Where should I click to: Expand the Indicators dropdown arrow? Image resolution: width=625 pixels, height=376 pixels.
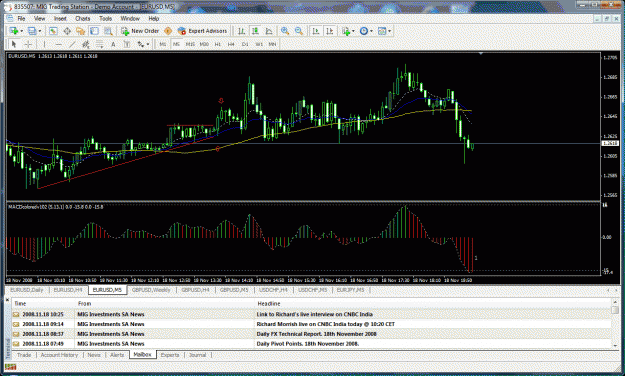pos(353,31)
